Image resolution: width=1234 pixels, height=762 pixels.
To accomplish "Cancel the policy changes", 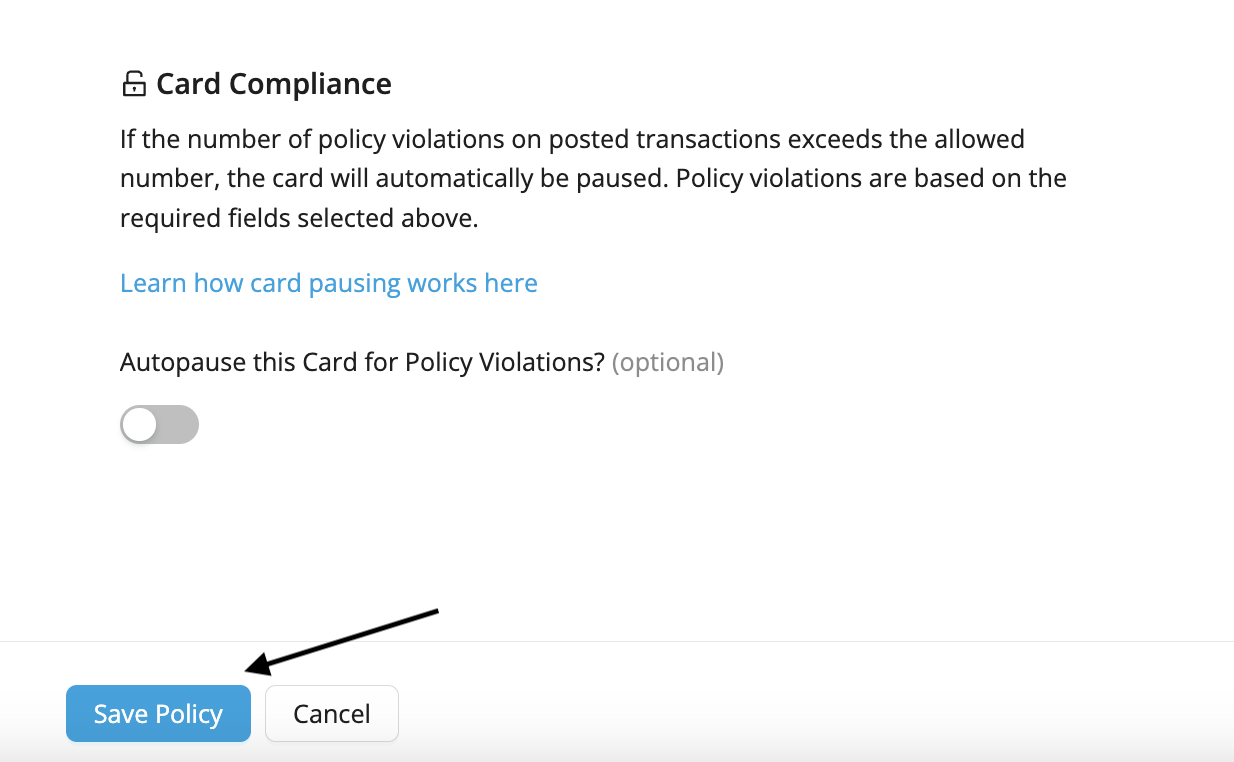I will pos(332,714).
